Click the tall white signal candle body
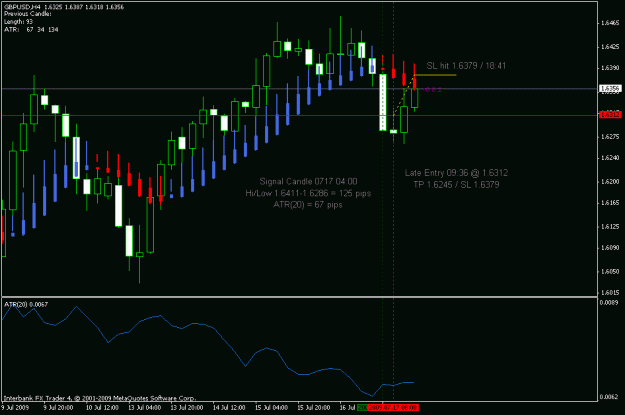This screenshot has width=625, height=415. tap(383, 102)
